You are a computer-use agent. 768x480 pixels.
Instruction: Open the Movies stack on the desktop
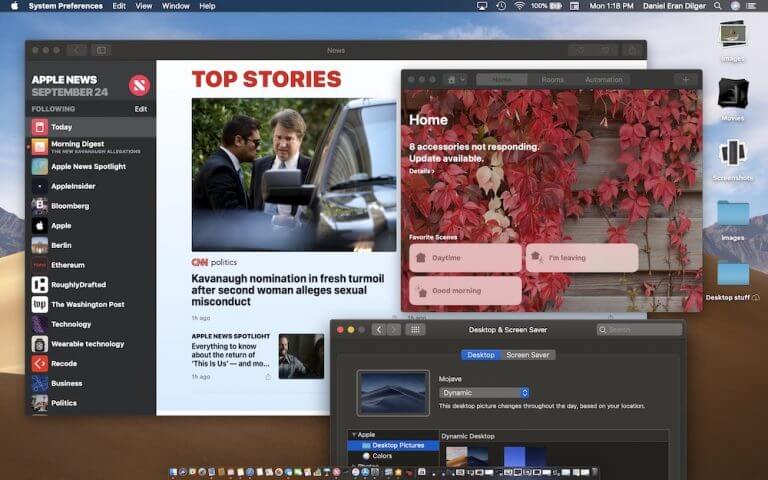point(733,93)
